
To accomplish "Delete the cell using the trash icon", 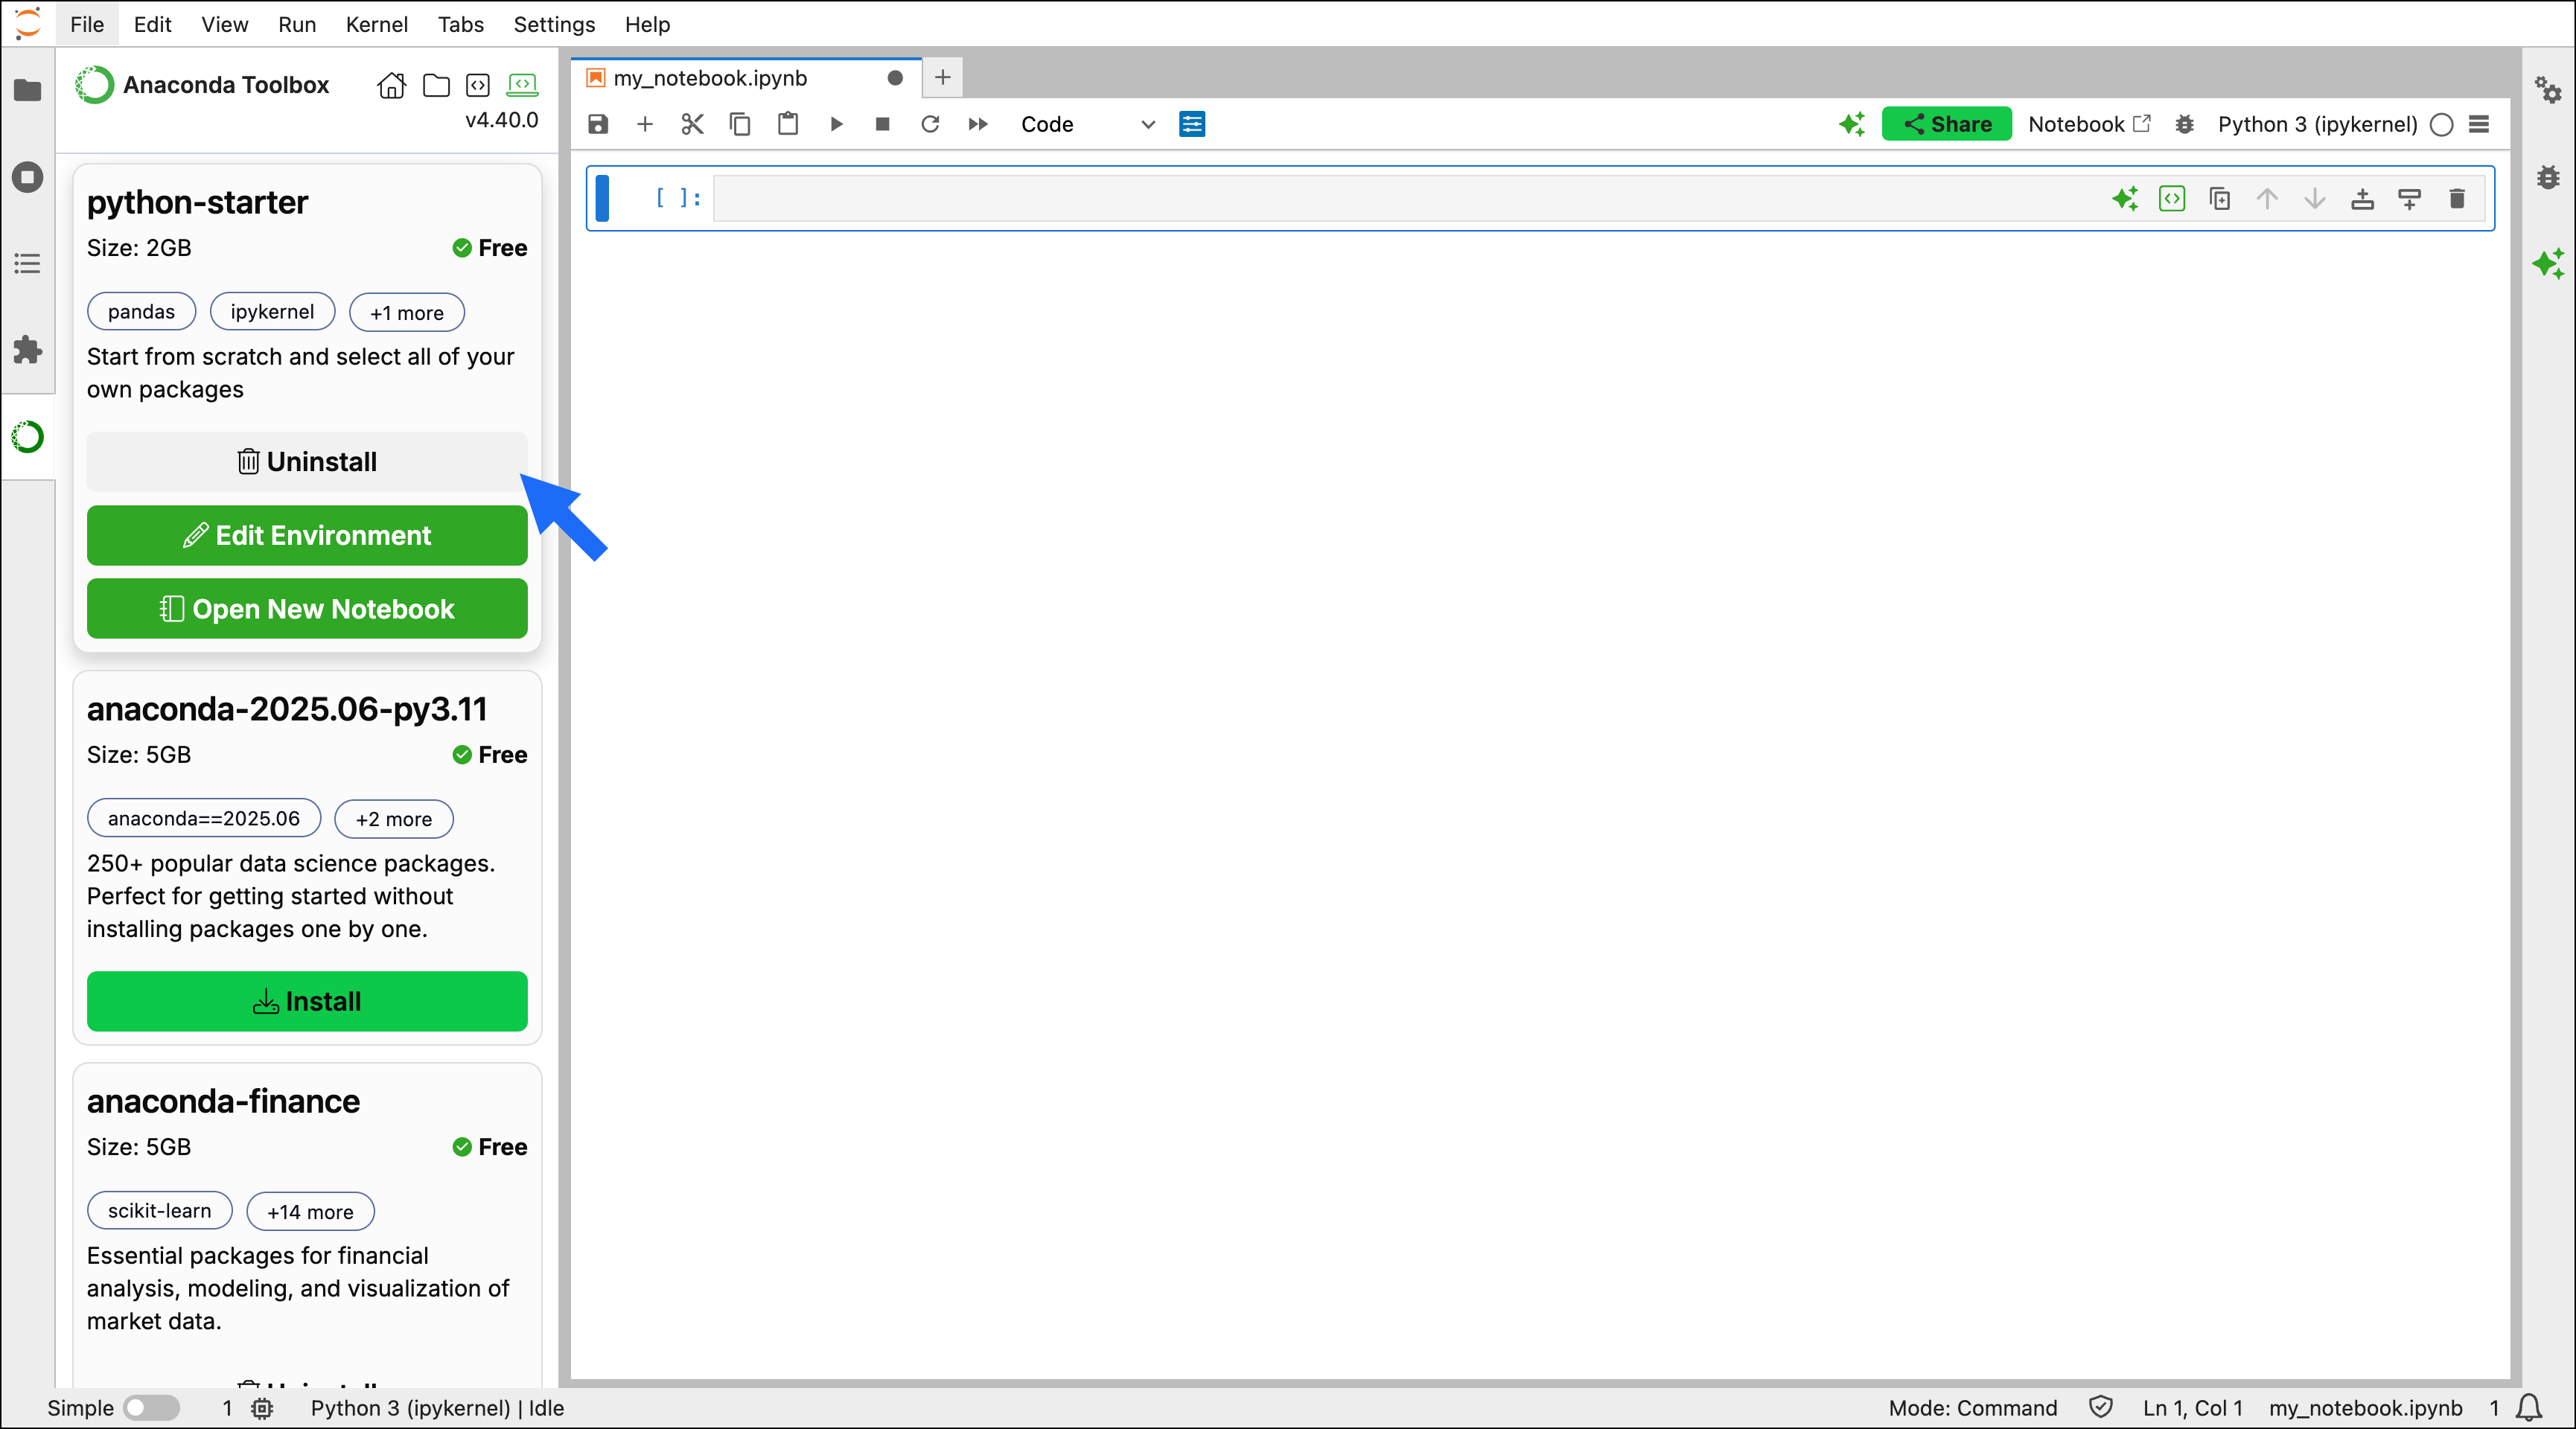I will click(2457, 199).
